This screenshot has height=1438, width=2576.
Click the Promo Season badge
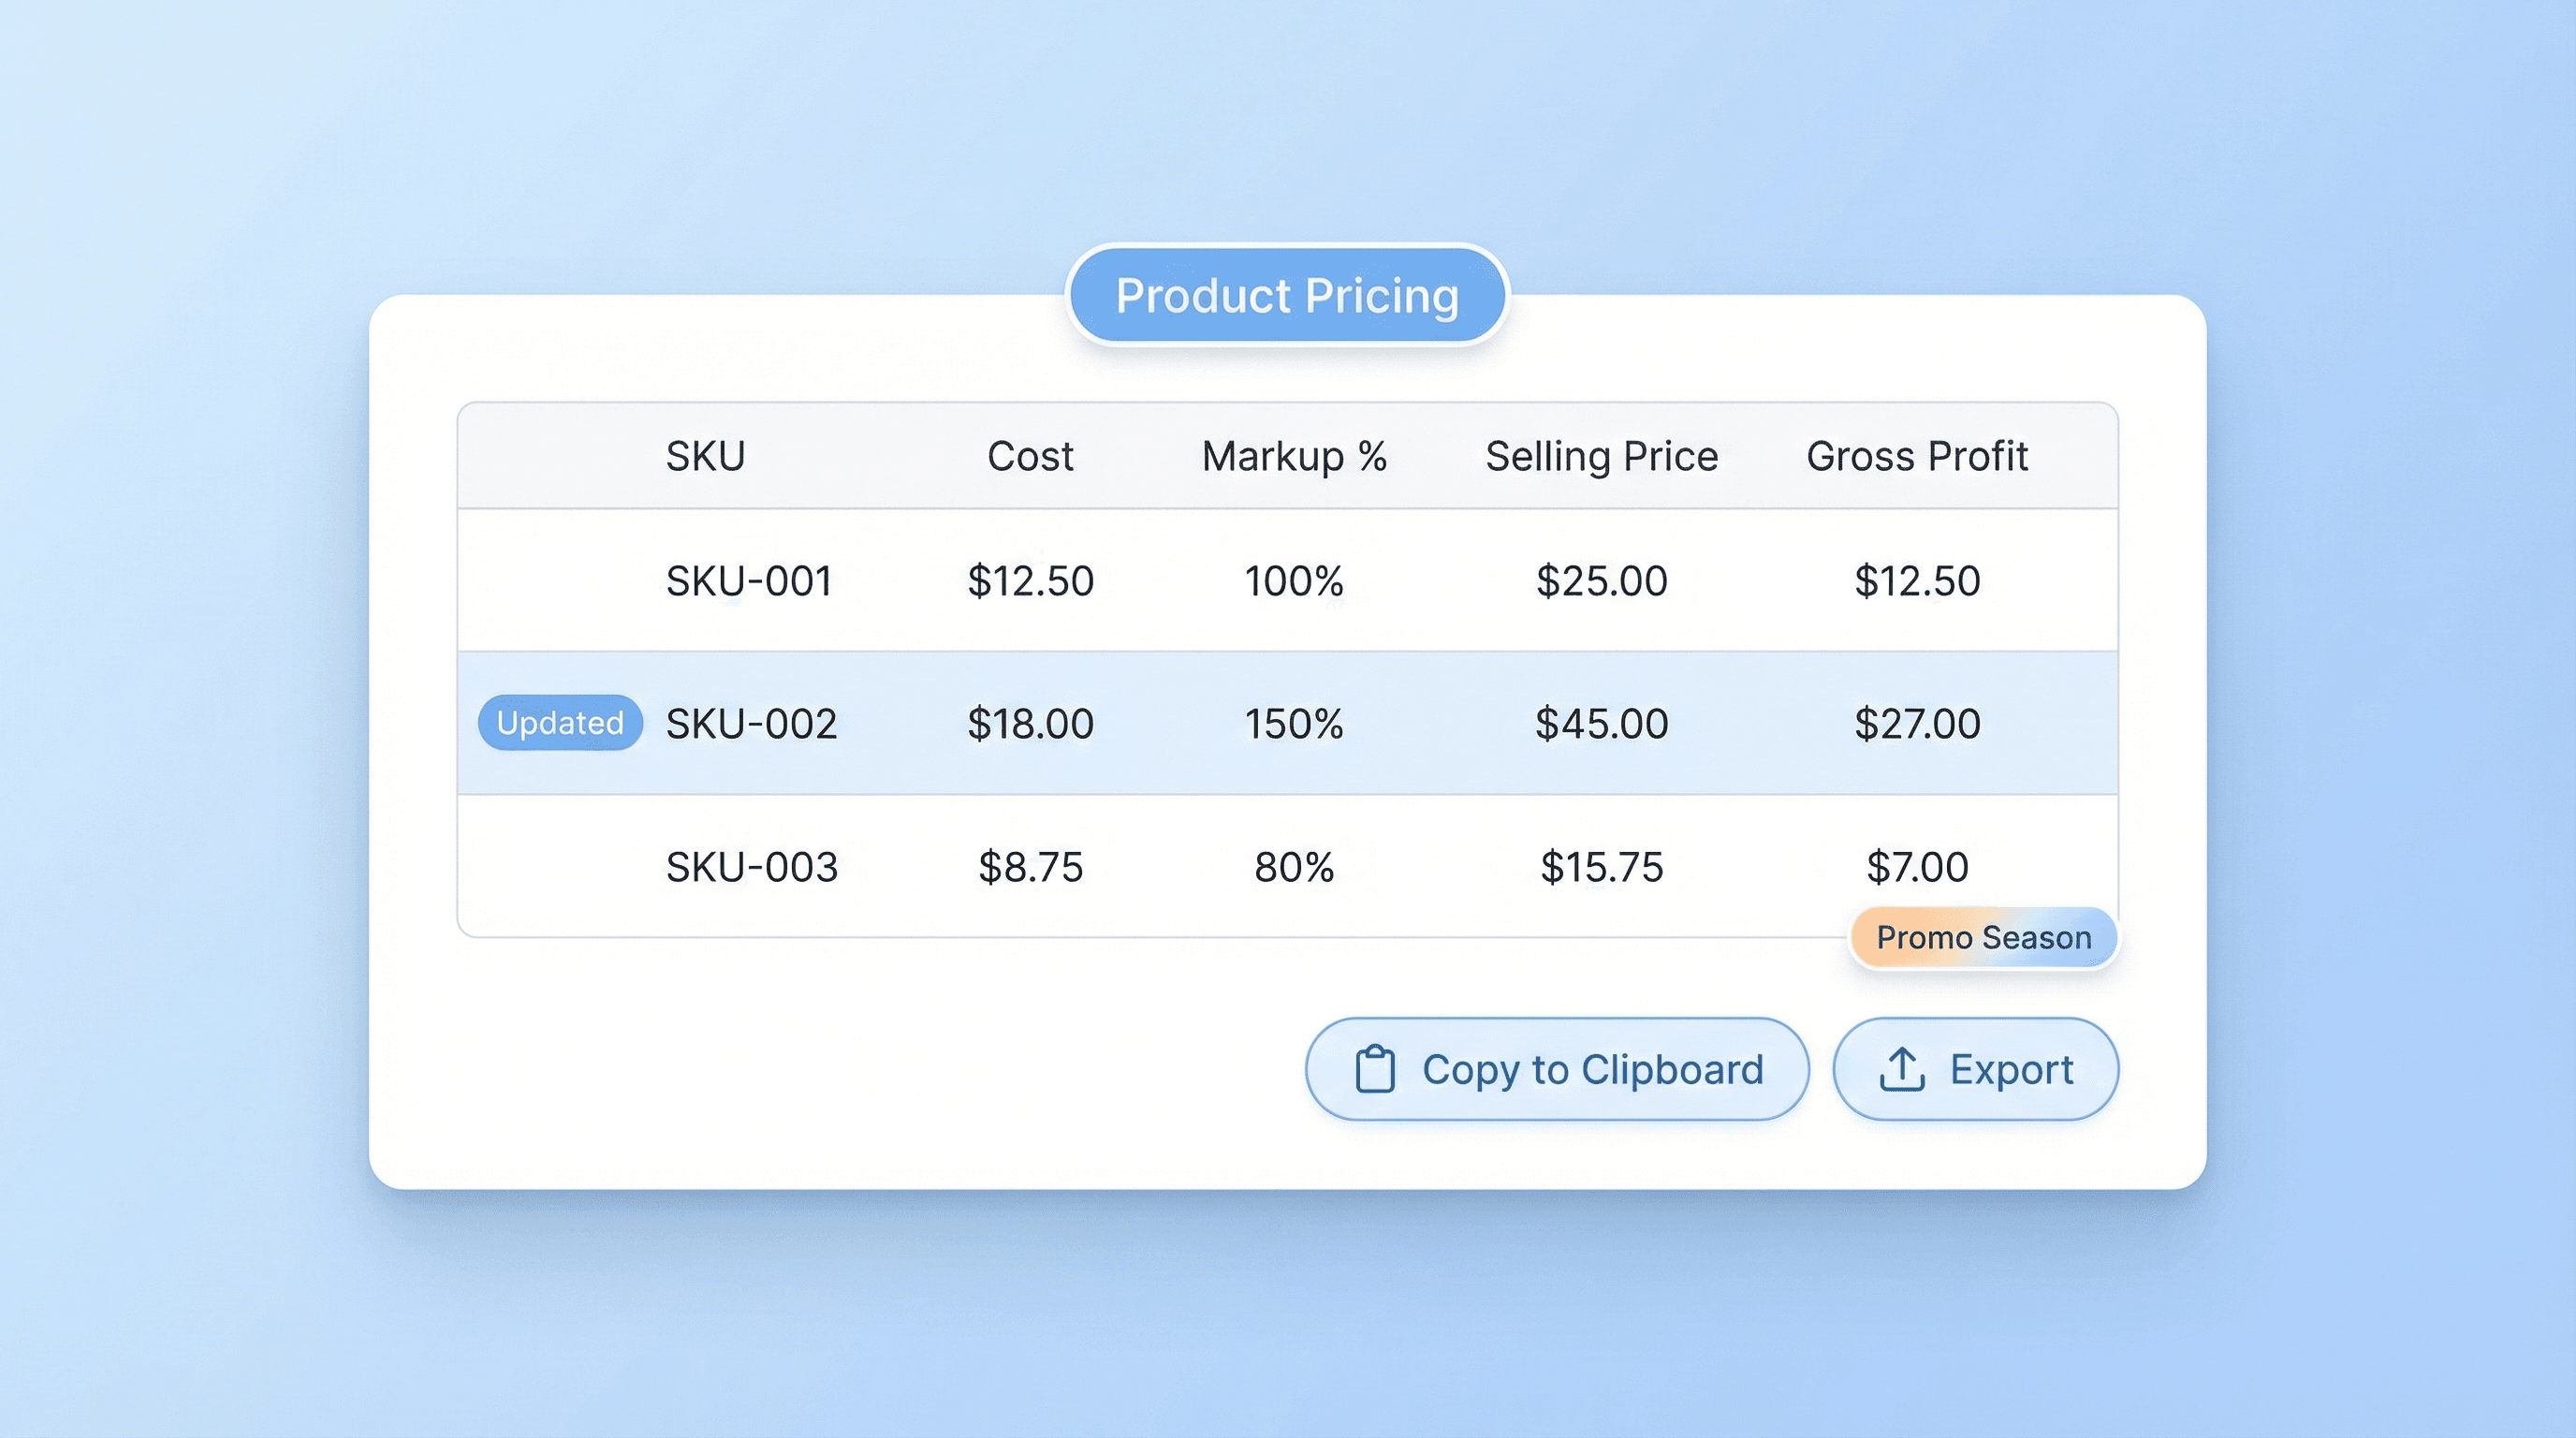(1983, 937)
